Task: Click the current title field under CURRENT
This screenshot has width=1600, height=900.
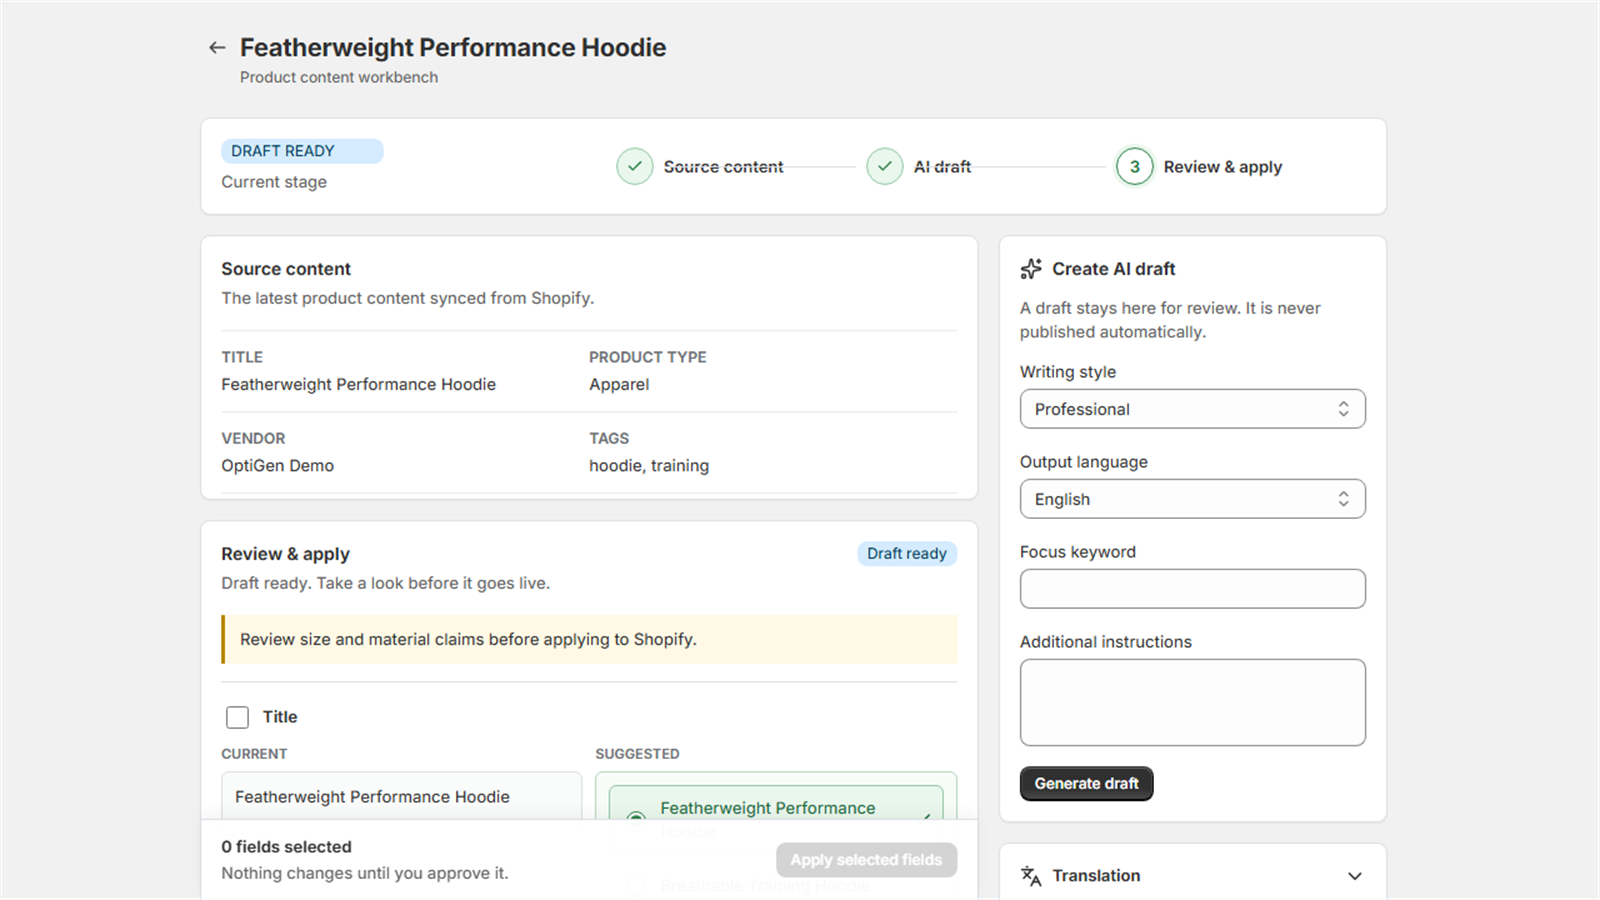Action: [402, 796]
